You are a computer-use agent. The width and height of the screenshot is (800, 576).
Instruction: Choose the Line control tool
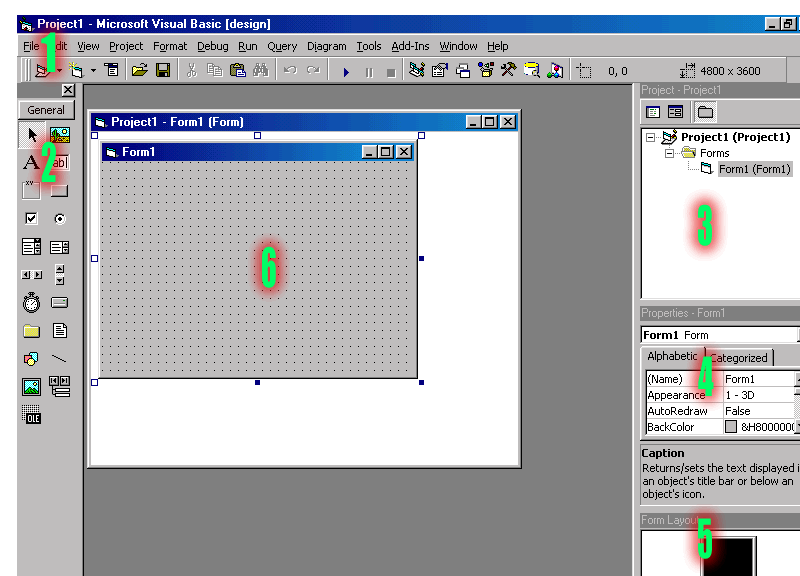[59, 358]
